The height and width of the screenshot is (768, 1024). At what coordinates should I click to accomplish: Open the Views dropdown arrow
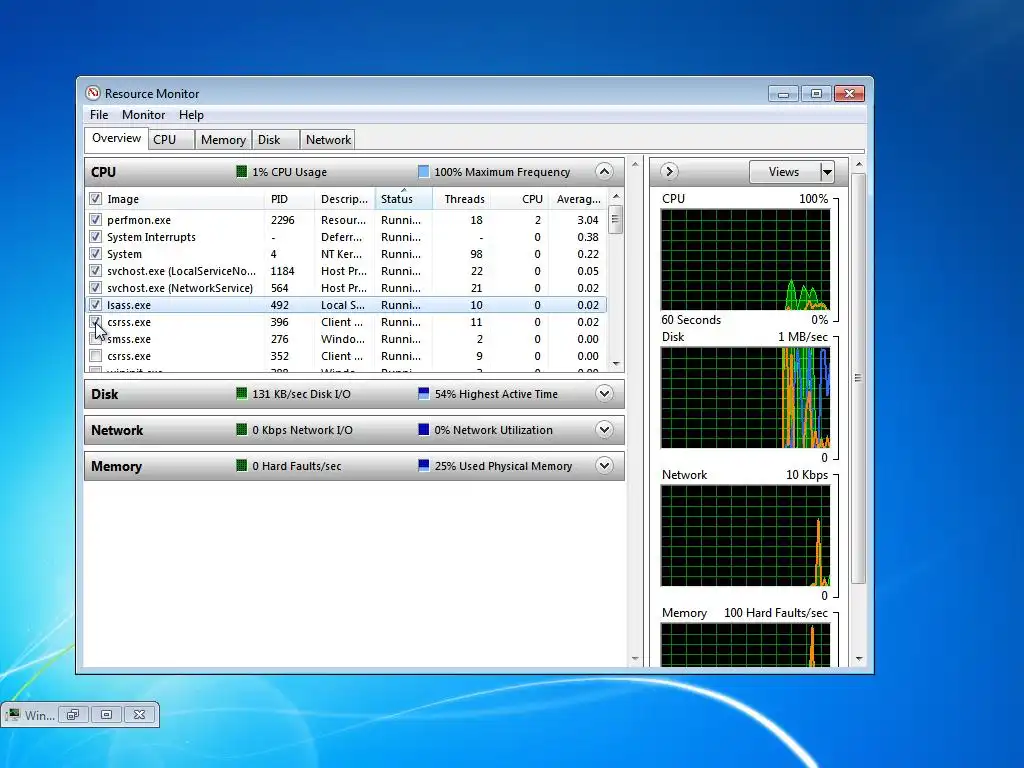pos(827,172)
